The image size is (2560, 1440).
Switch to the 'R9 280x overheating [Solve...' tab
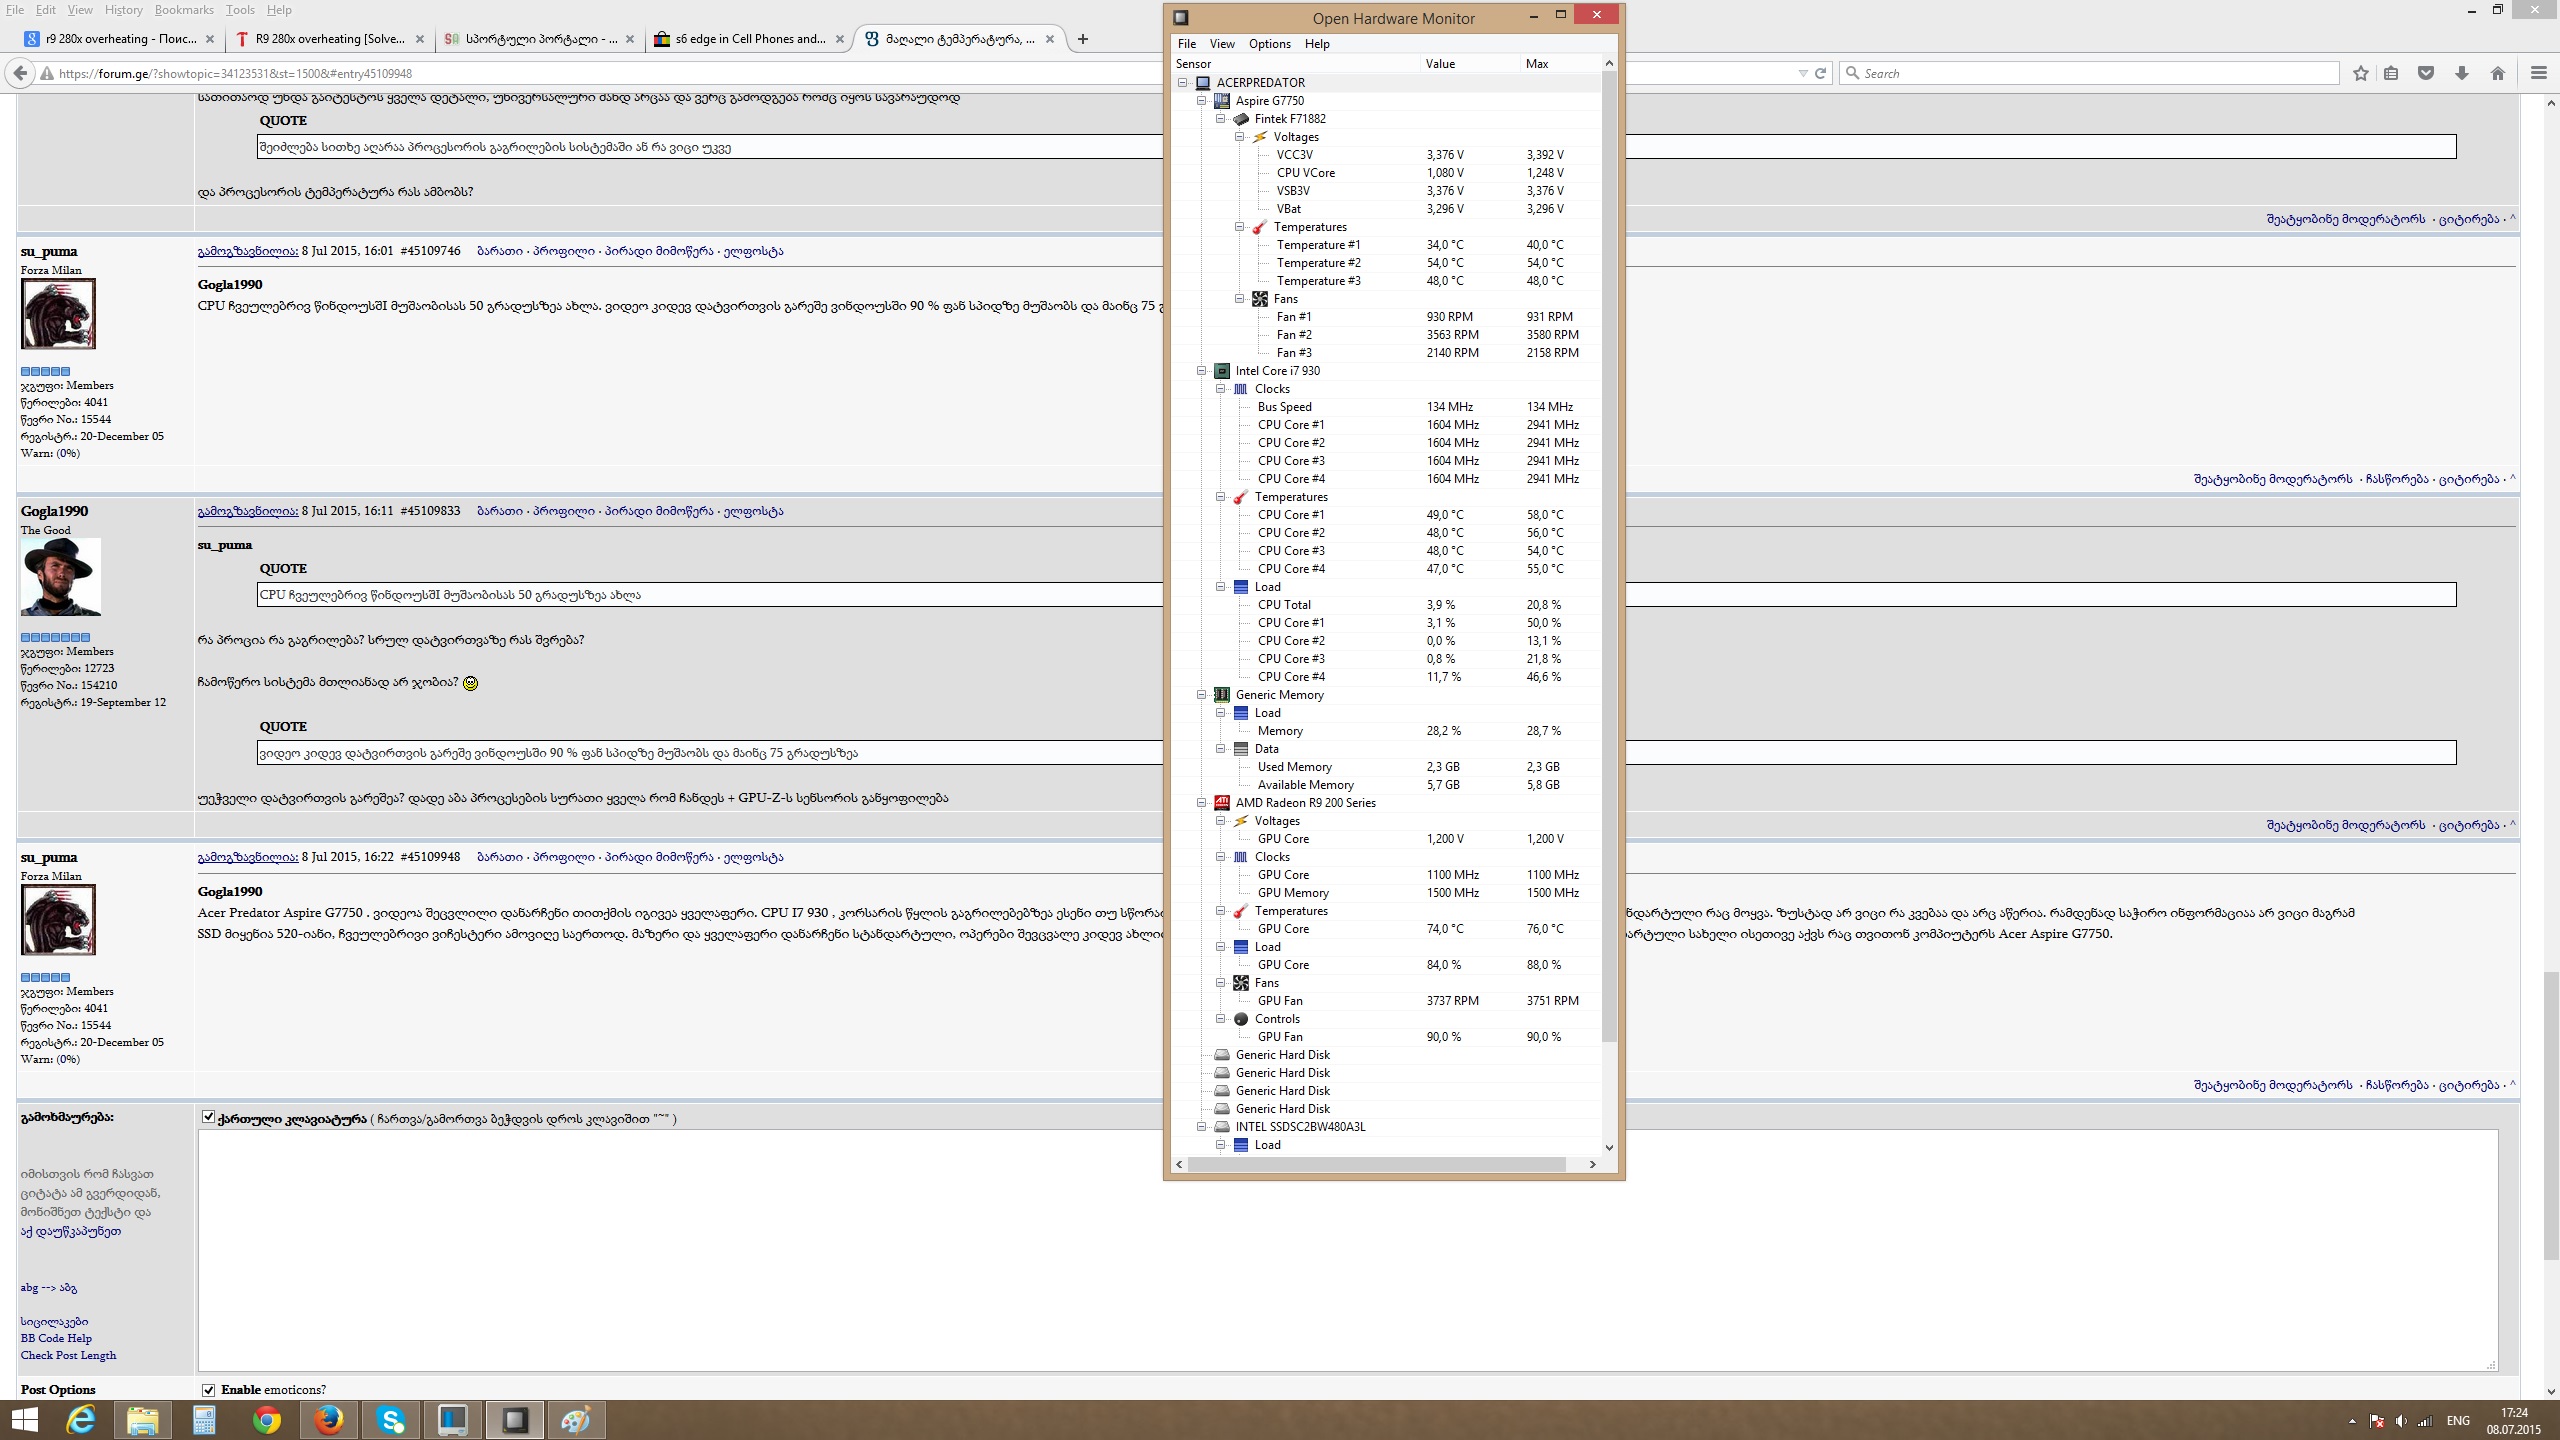329,39
